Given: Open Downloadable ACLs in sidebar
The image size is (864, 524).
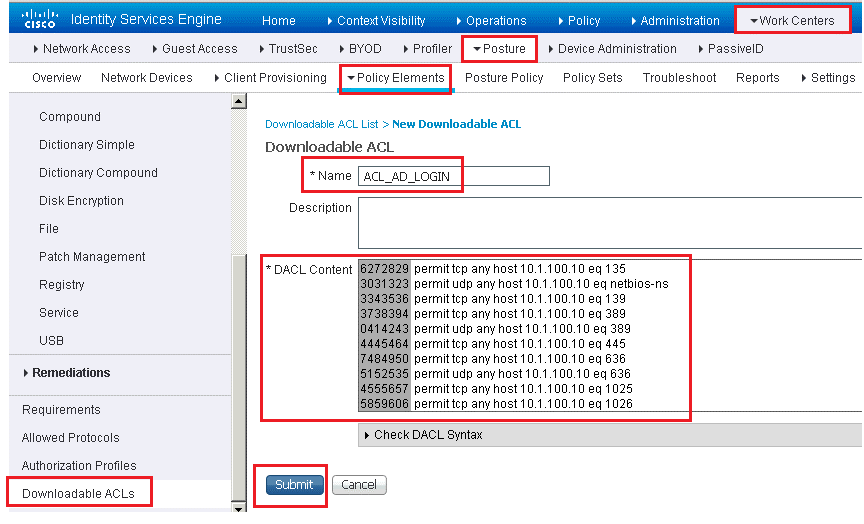Looking at the screenshot, I should click(78, 494).
